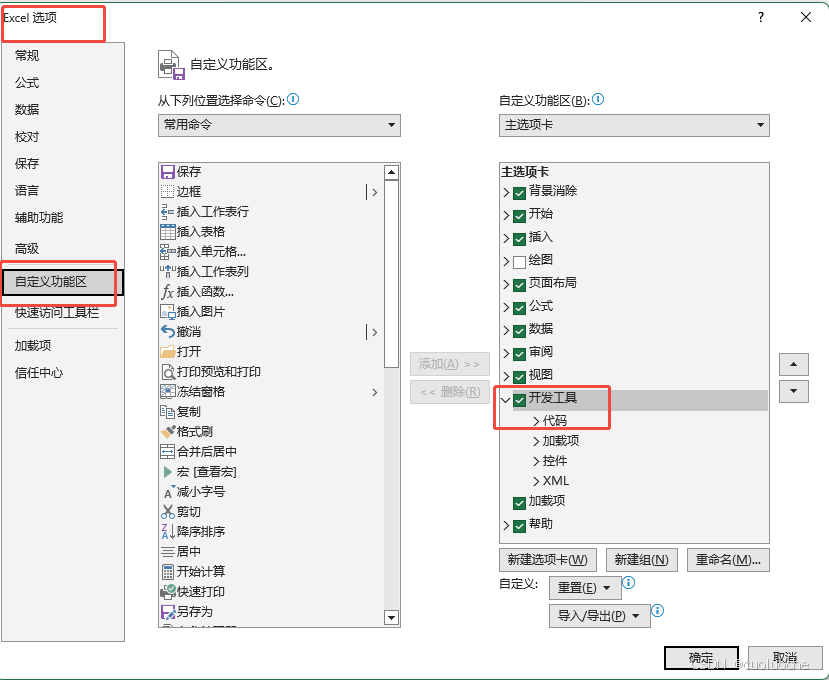Click the Merge and Center icon

click(168, 452)
